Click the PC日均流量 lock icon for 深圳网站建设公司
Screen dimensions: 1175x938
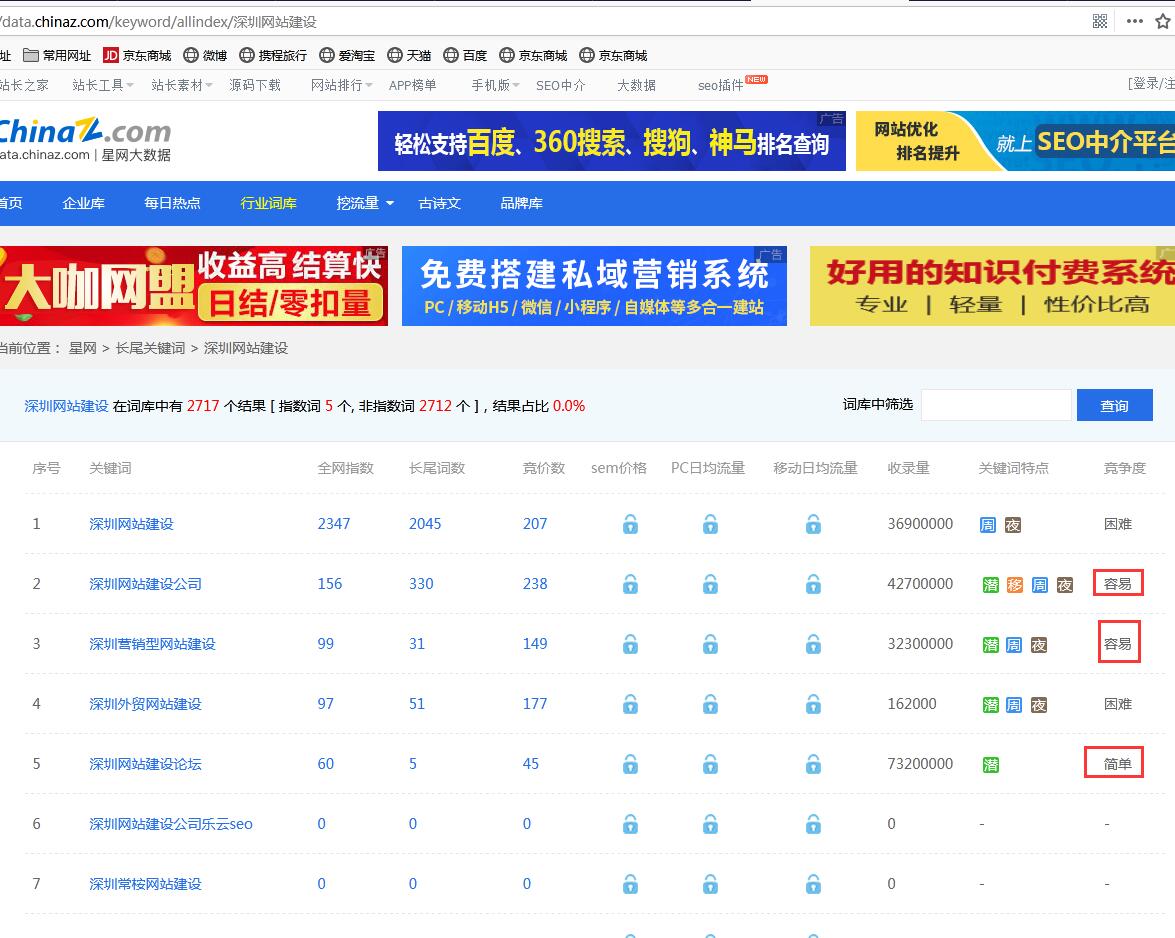coord(710,584)
